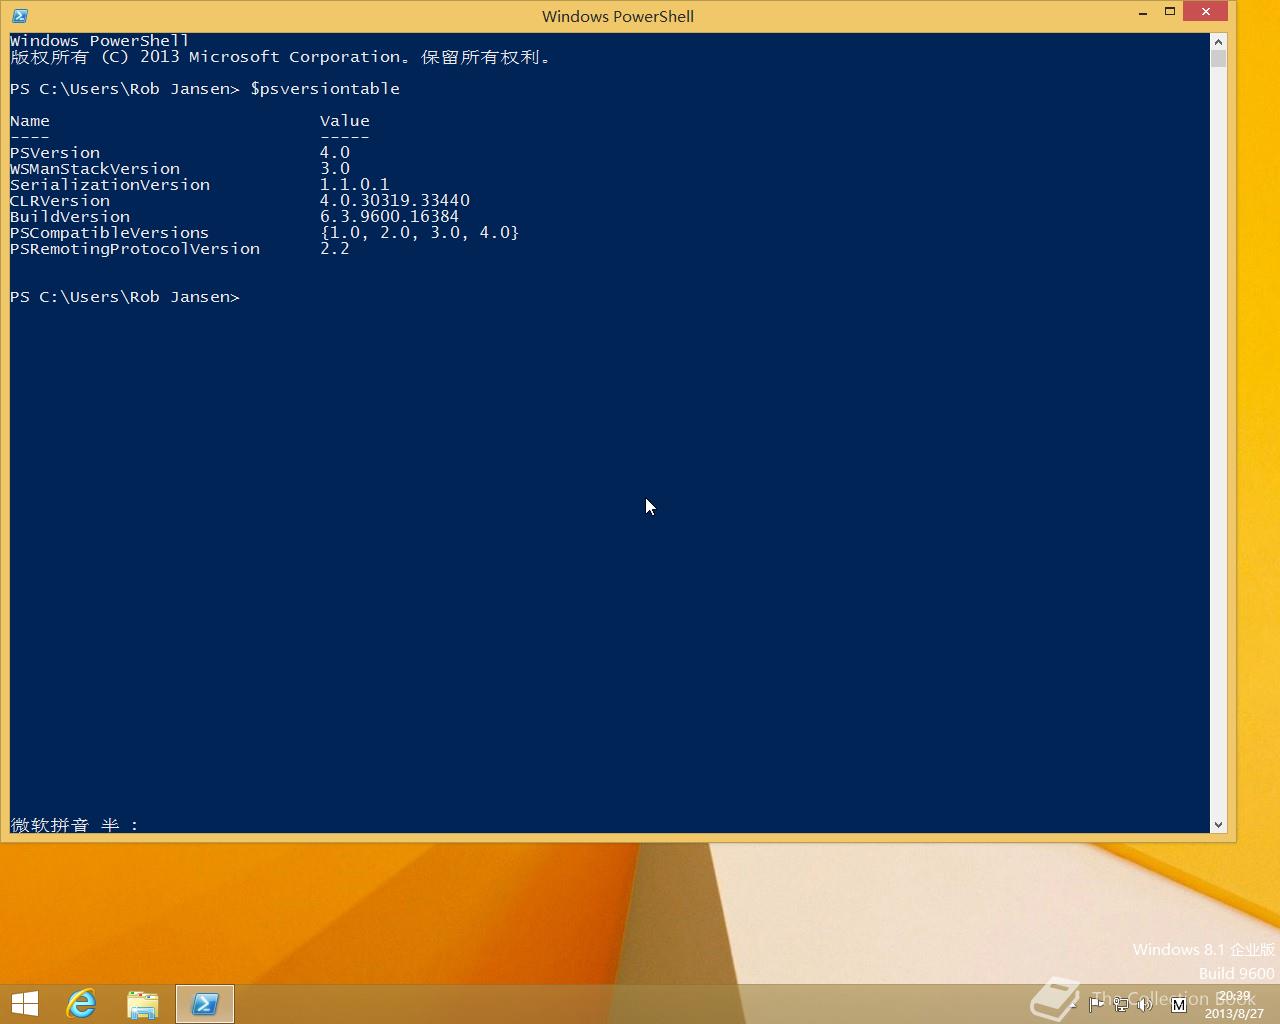The image size is (1280, 1024).
Task: Minimize the Windows PowerShell window
Action: click(x=1143, y=12)
